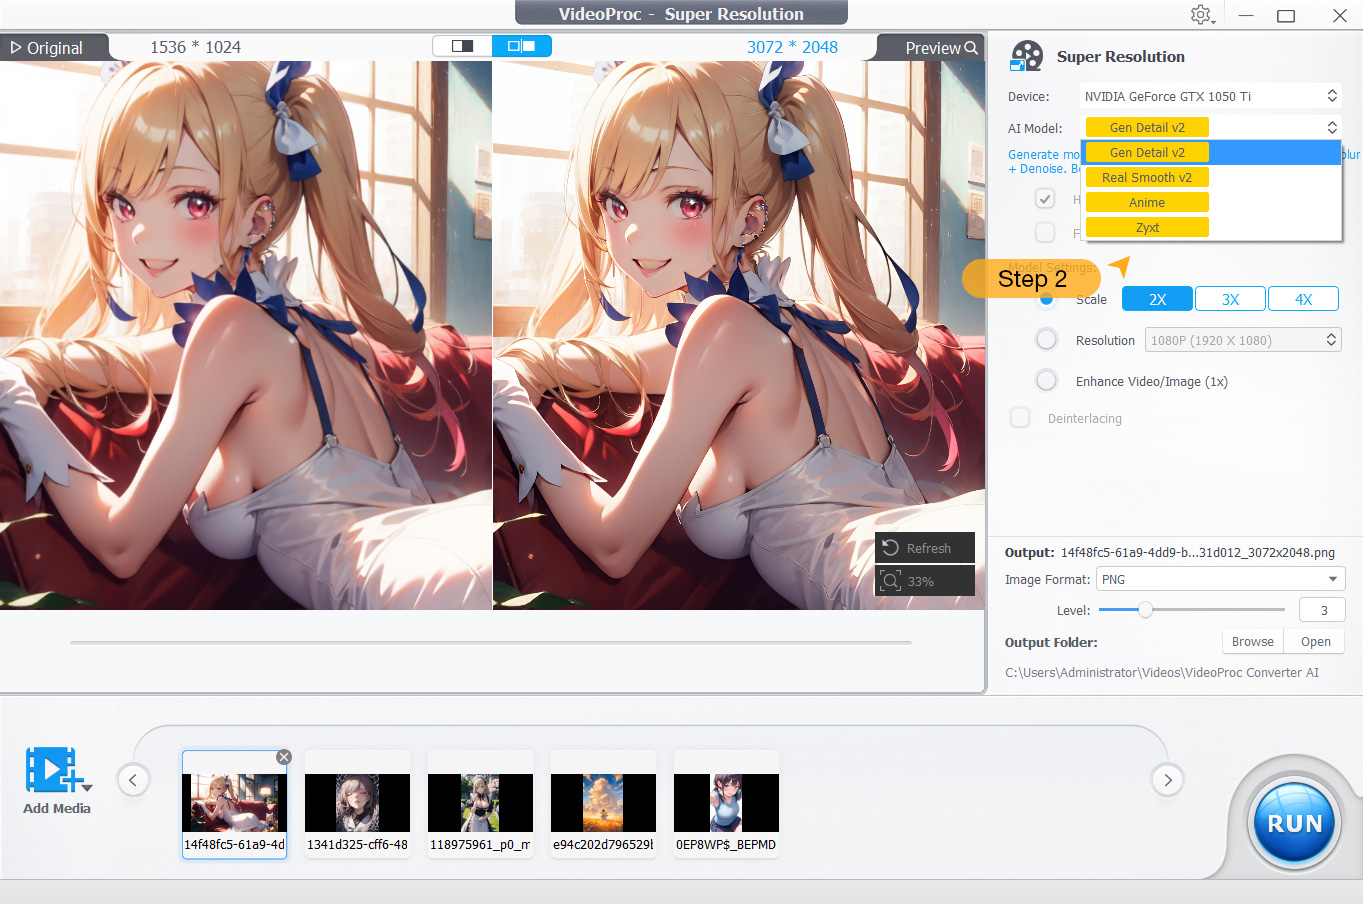Screen dimensions: 1363x904
Task: Open the output folder
Action: [1315, 642]
